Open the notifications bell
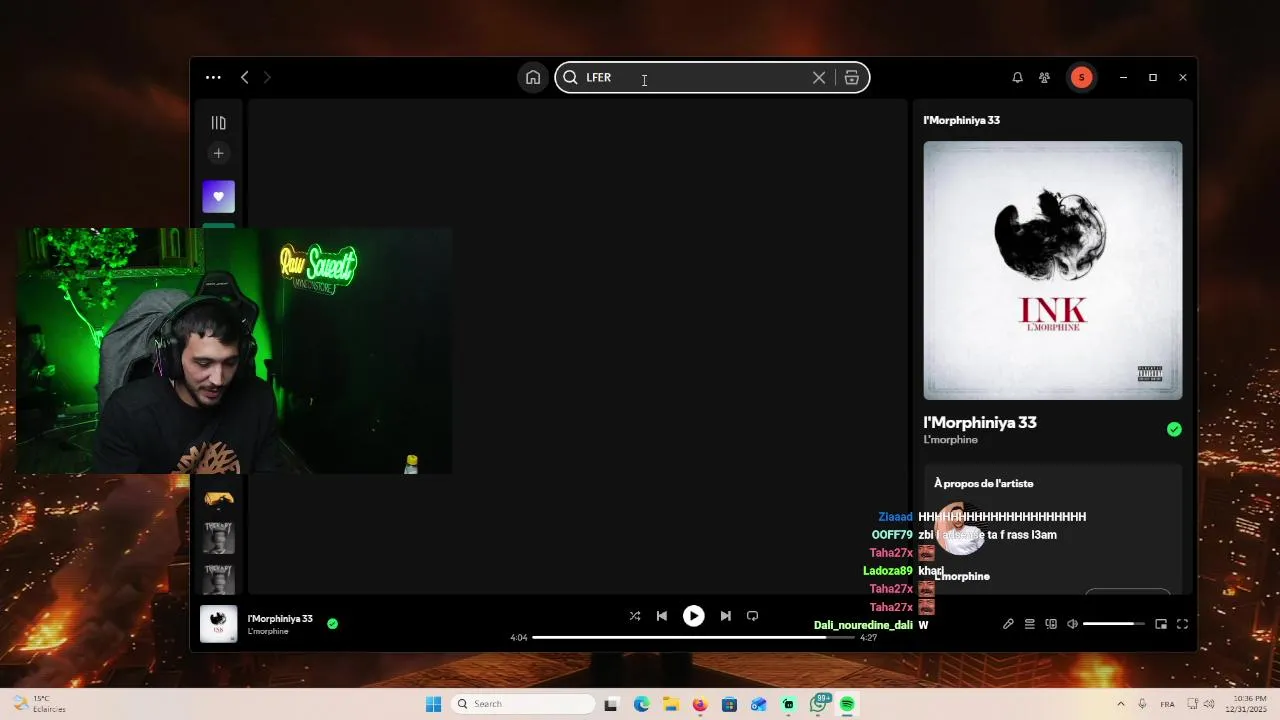Image resolution: width=1280 pixels, height=720 pixels. (1017, 77)
